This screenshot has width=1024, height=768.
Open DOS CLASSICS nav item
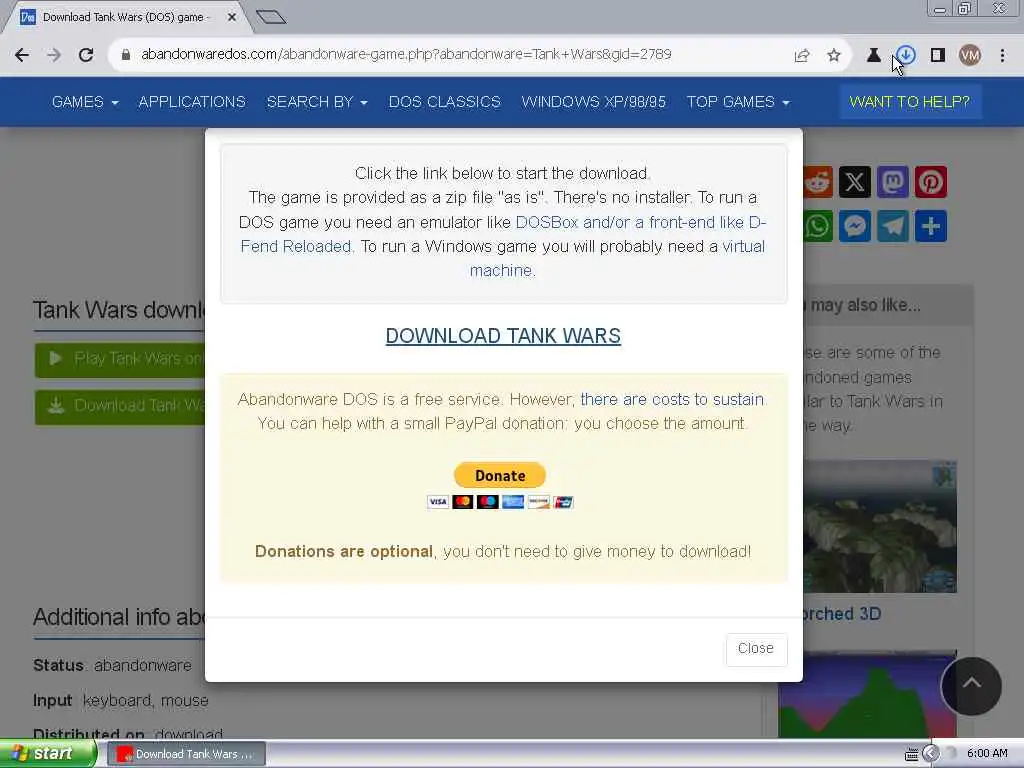click(445, 102)
